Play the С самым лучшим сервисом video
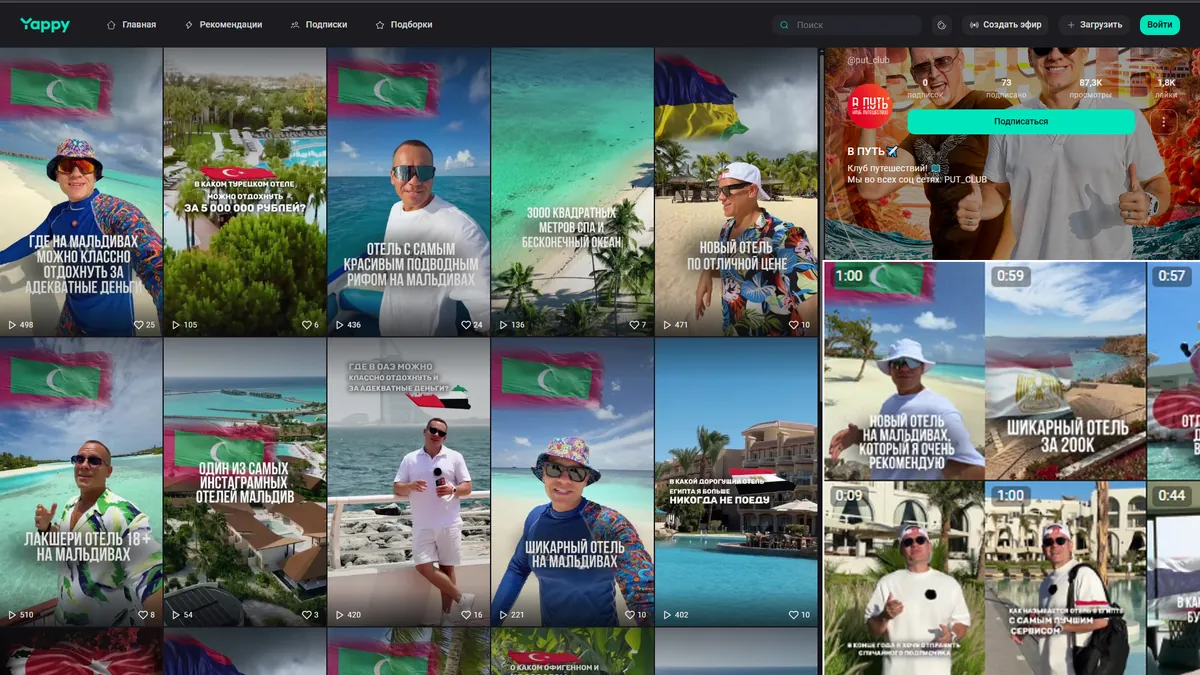This screenshot has width=1200, height=675. coord(1065,578)
